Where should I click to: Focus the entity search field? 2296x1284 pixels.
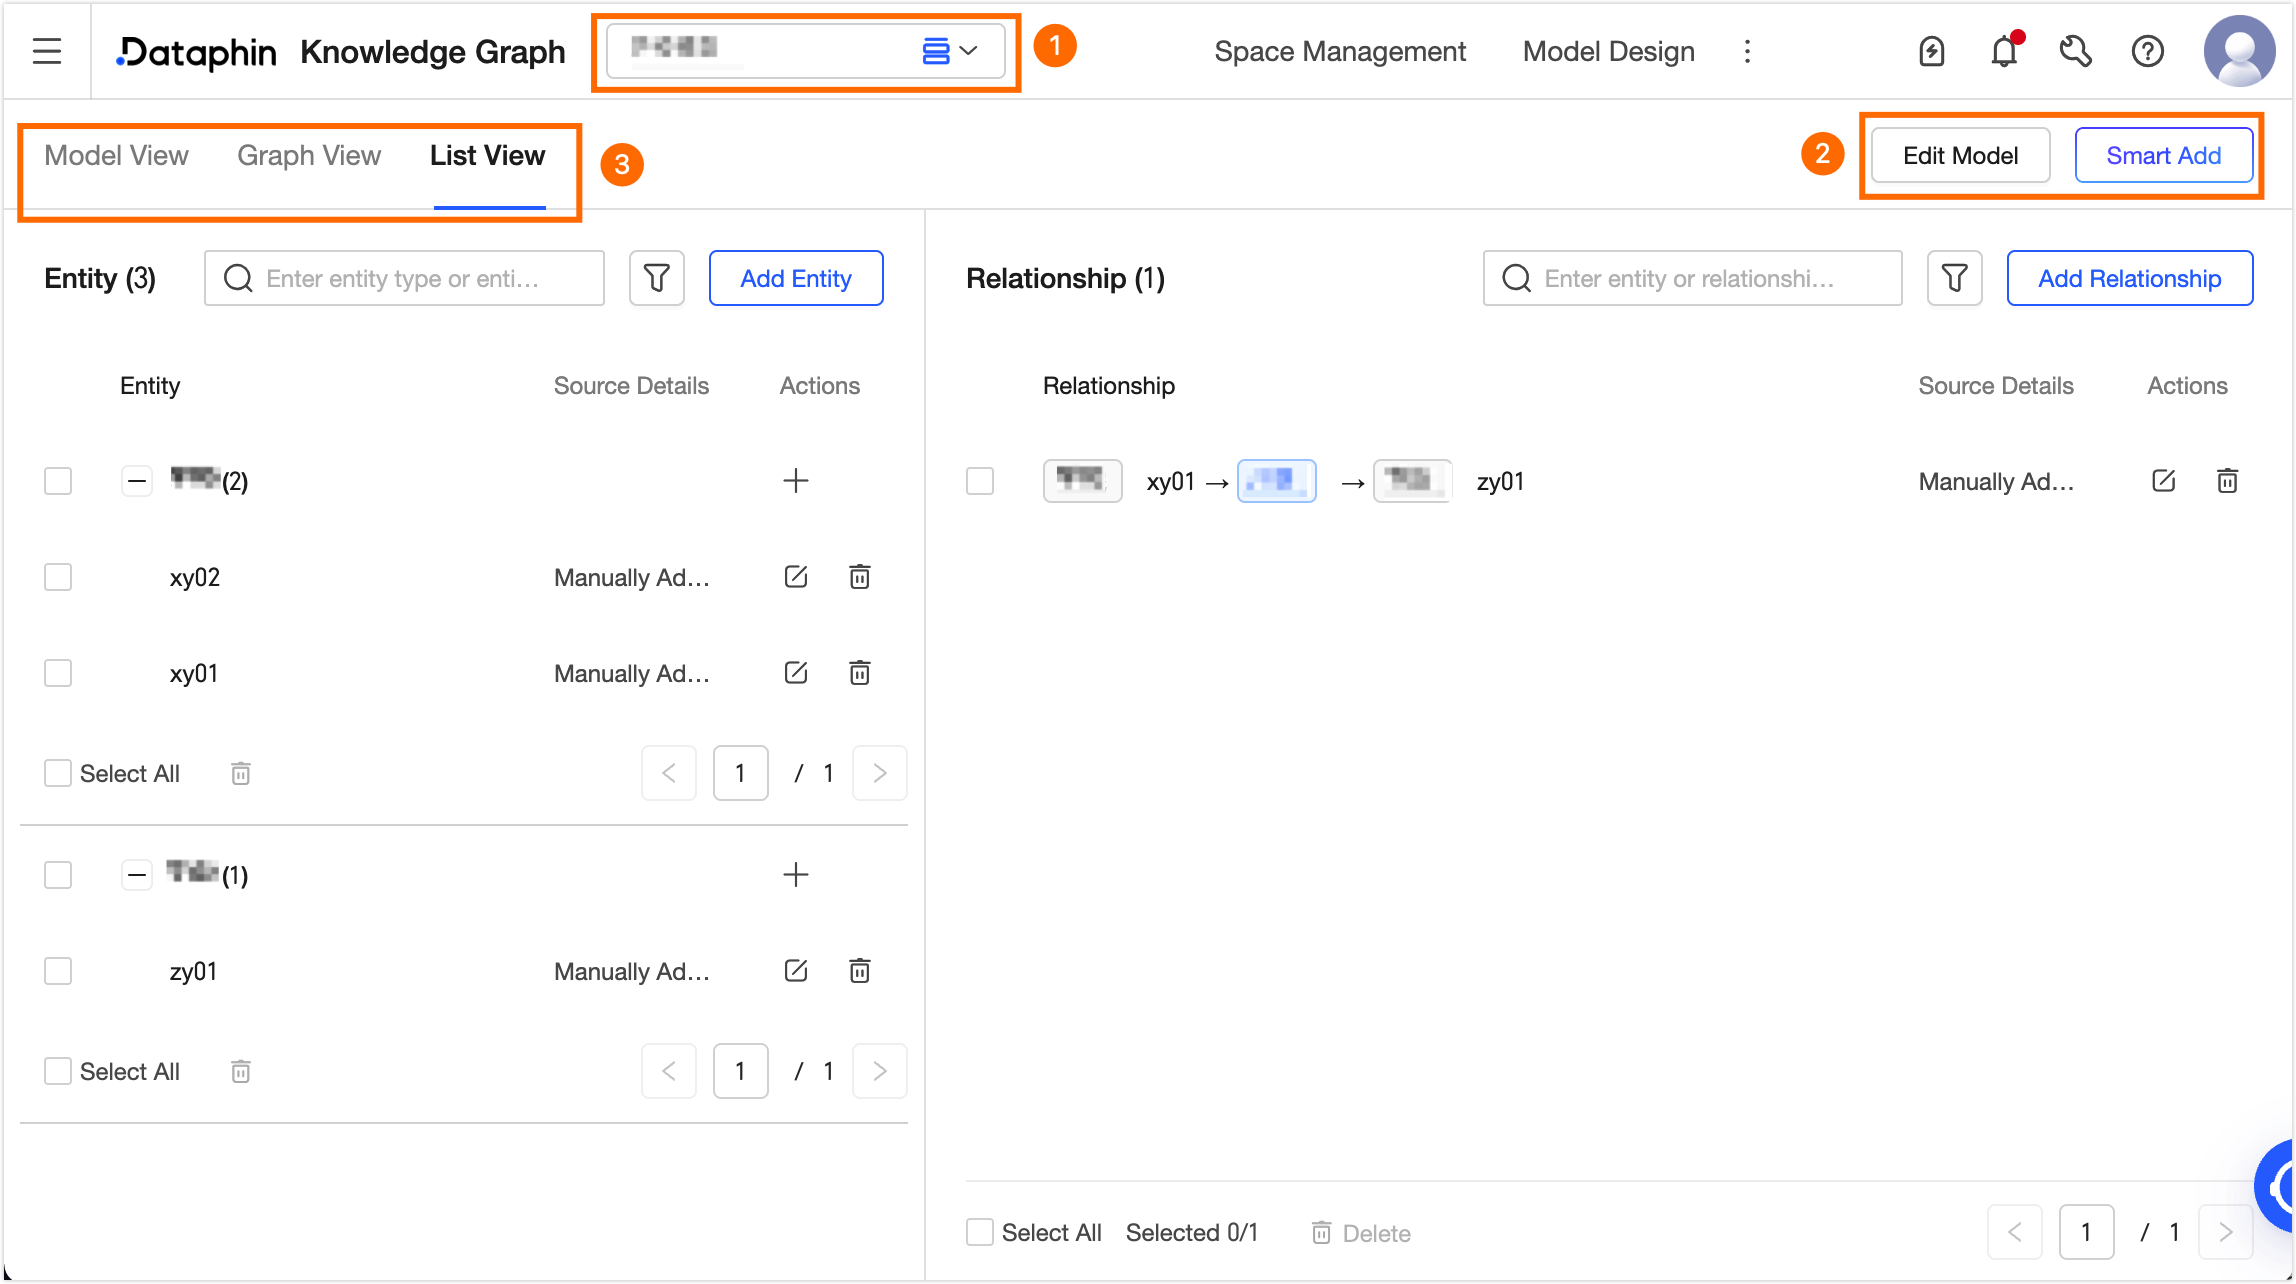coord(404,278)
